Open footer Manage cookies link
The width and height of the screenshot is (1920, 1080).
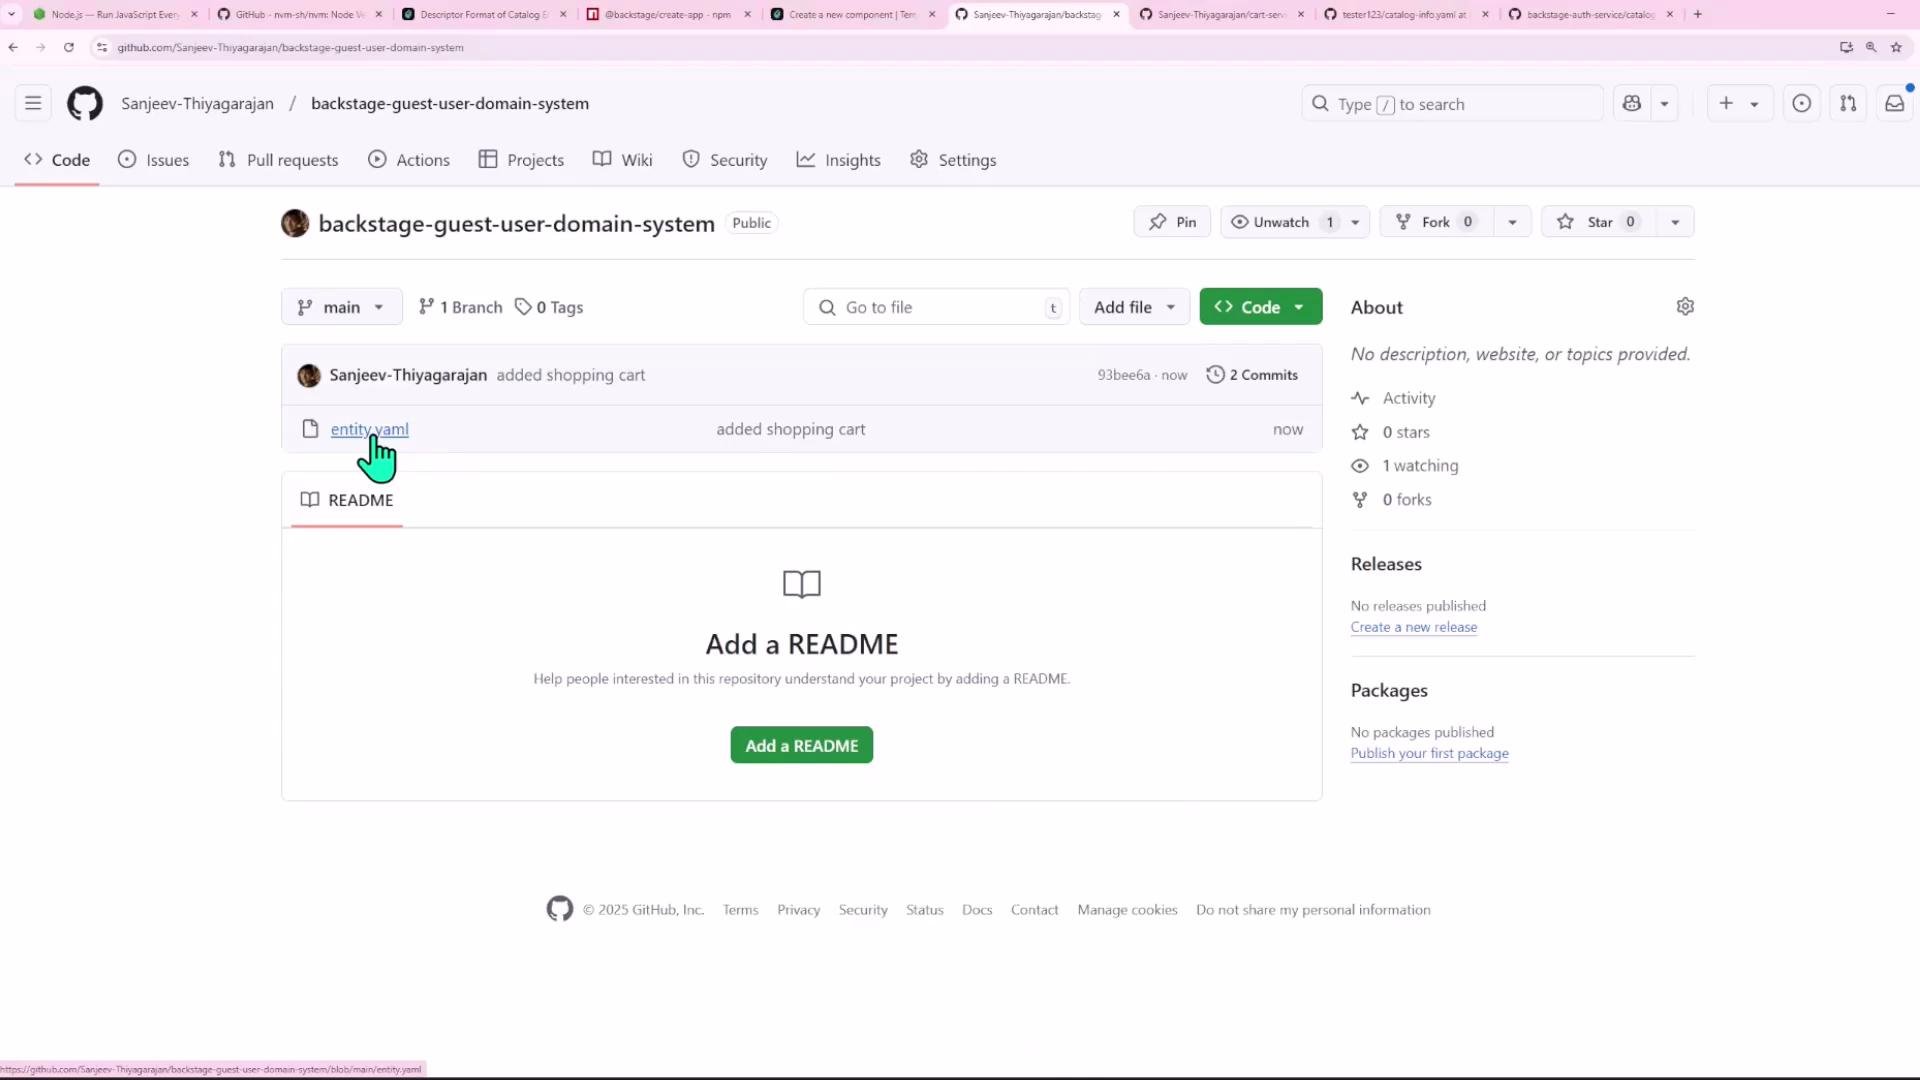[x=1127, y=910]
